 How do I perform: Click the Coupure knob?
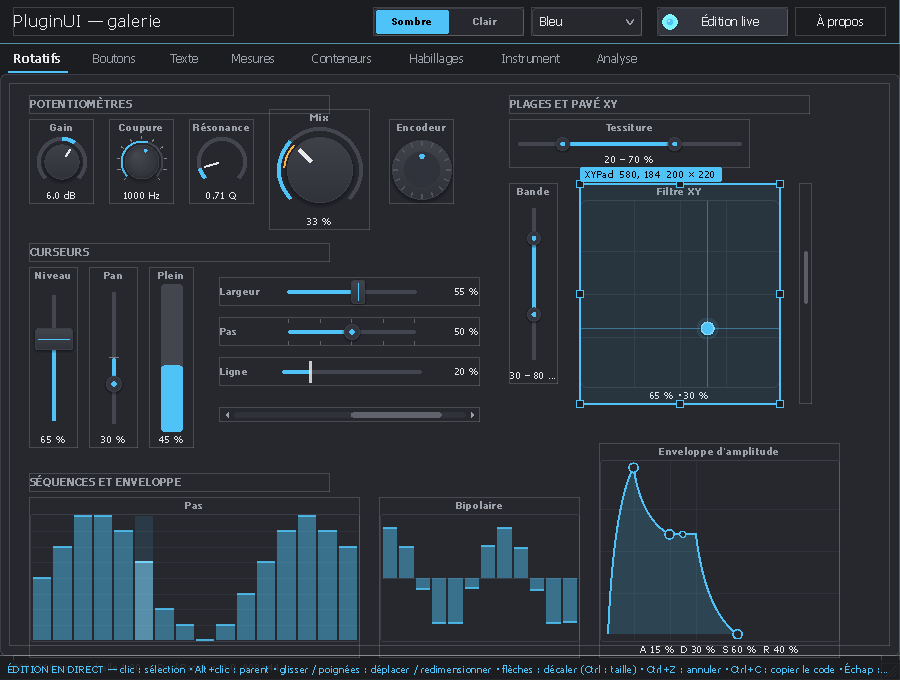pos(141,161)
